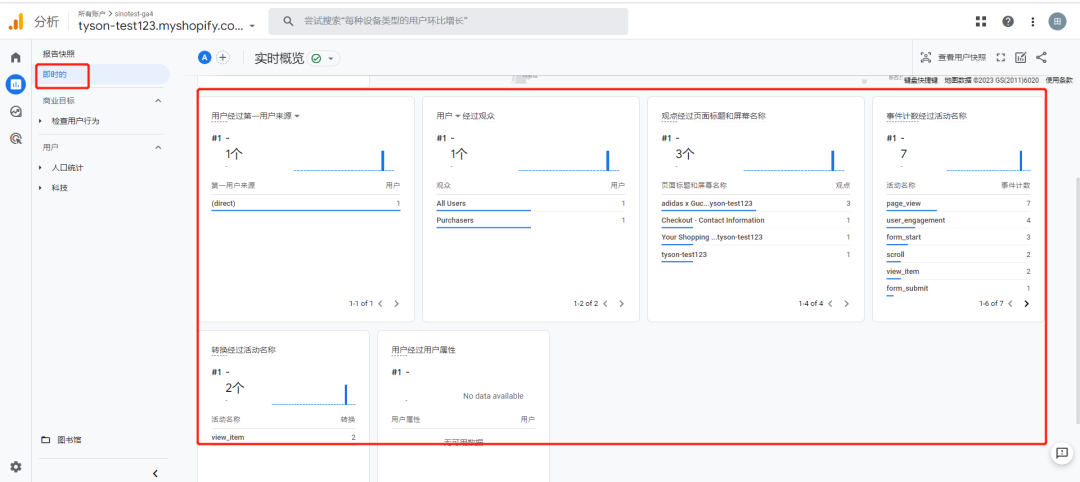Click the add comparison plus button
The image size is (1080, 482).
point(223,58)
